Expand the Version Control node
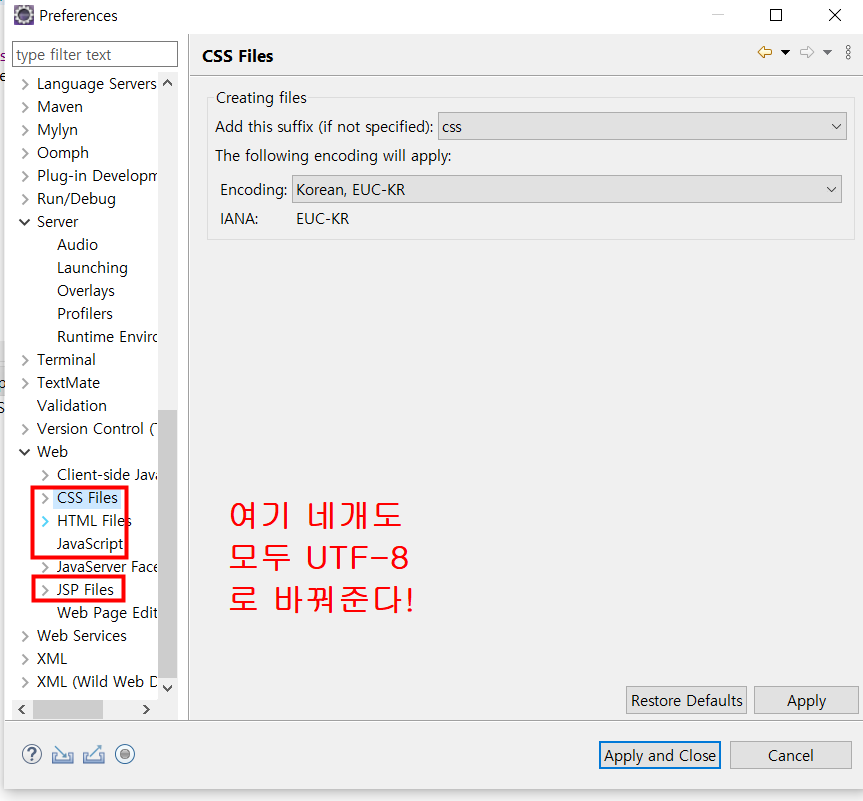863x801 pixels. [x=25, y=429]
